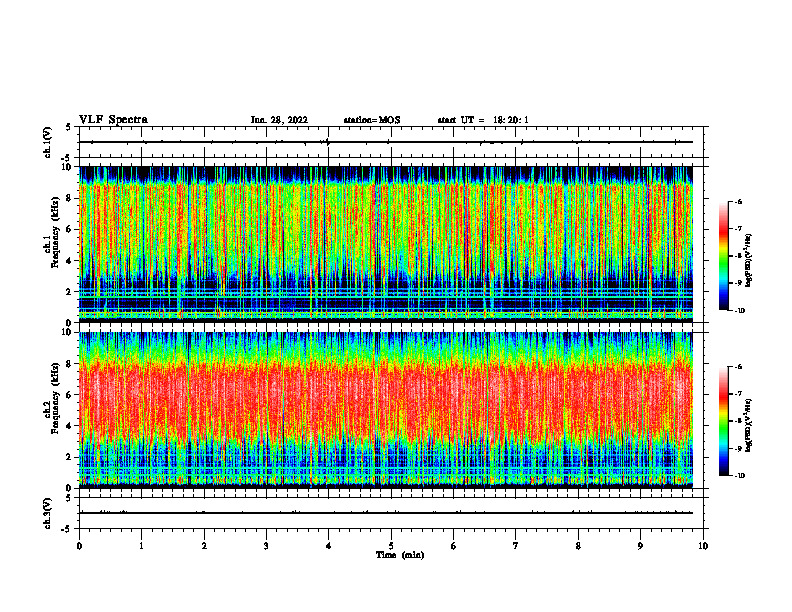Click time axis tick label "1"
The width and height of the screenshot is (792, 612).
[141, 546]
